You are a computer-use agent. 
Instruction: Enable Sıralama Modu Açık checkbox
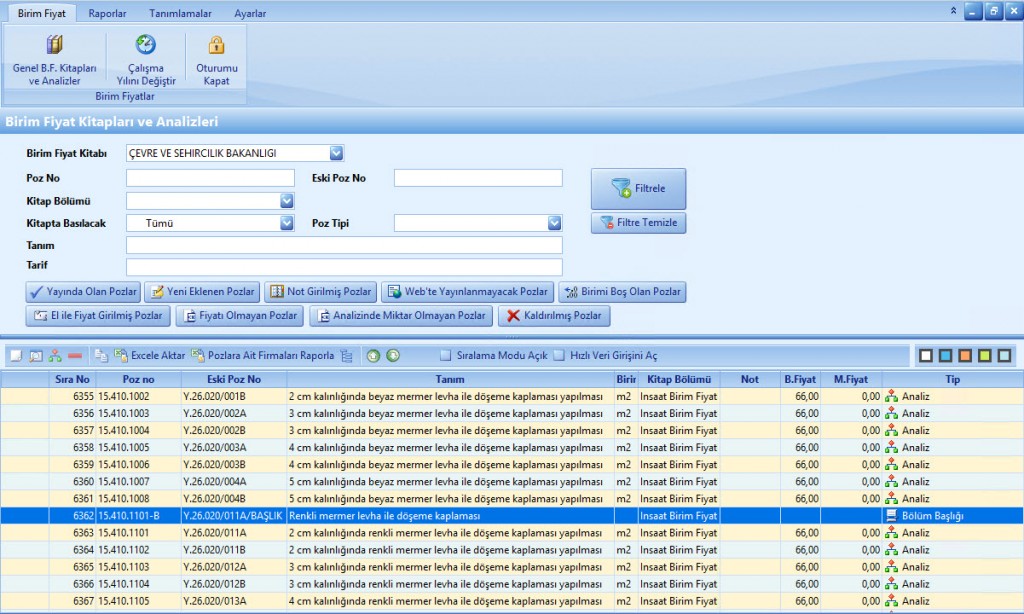tap(447, 355)
